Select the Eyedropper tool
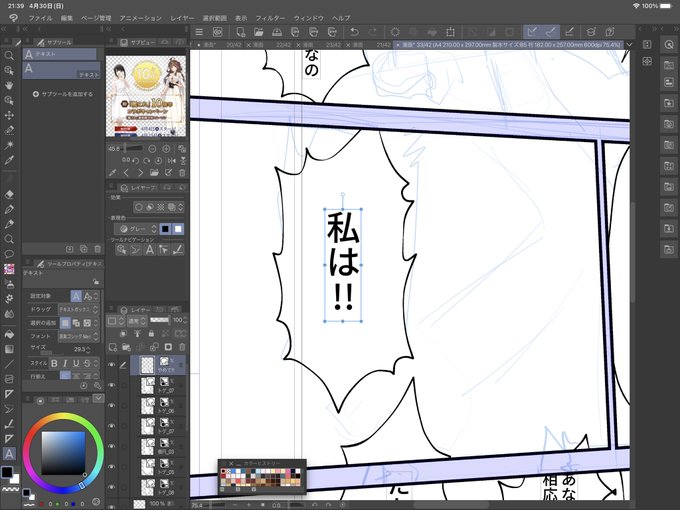 pos(9,160)
